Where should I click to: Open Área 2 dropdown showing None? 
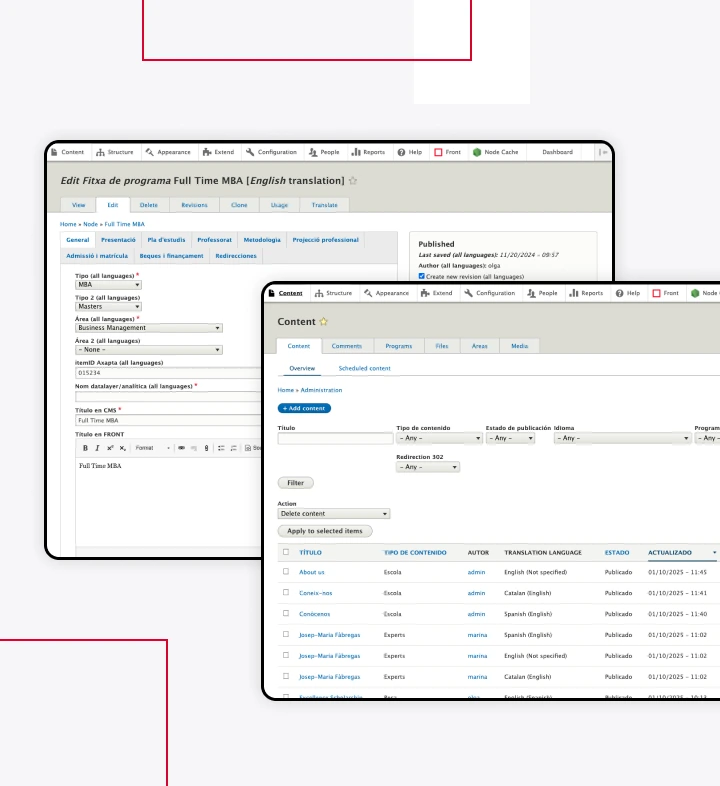point(149,349)
